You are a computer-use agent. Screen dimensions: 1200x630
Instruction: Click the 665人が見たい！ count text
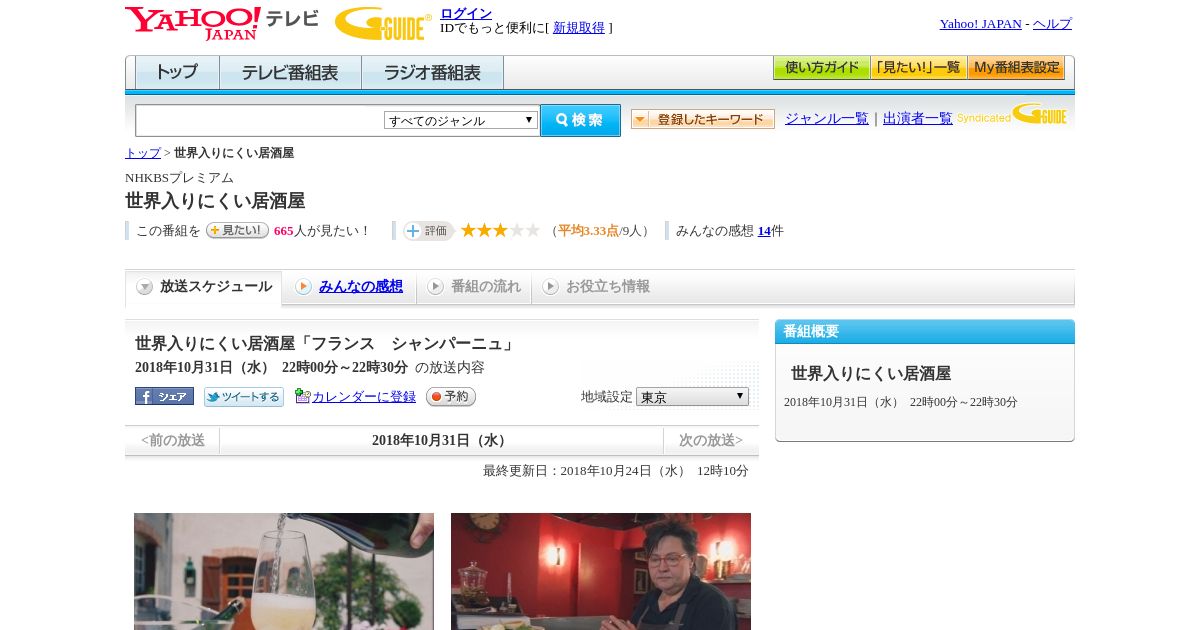pyautogui.click(x=321, y=231)
